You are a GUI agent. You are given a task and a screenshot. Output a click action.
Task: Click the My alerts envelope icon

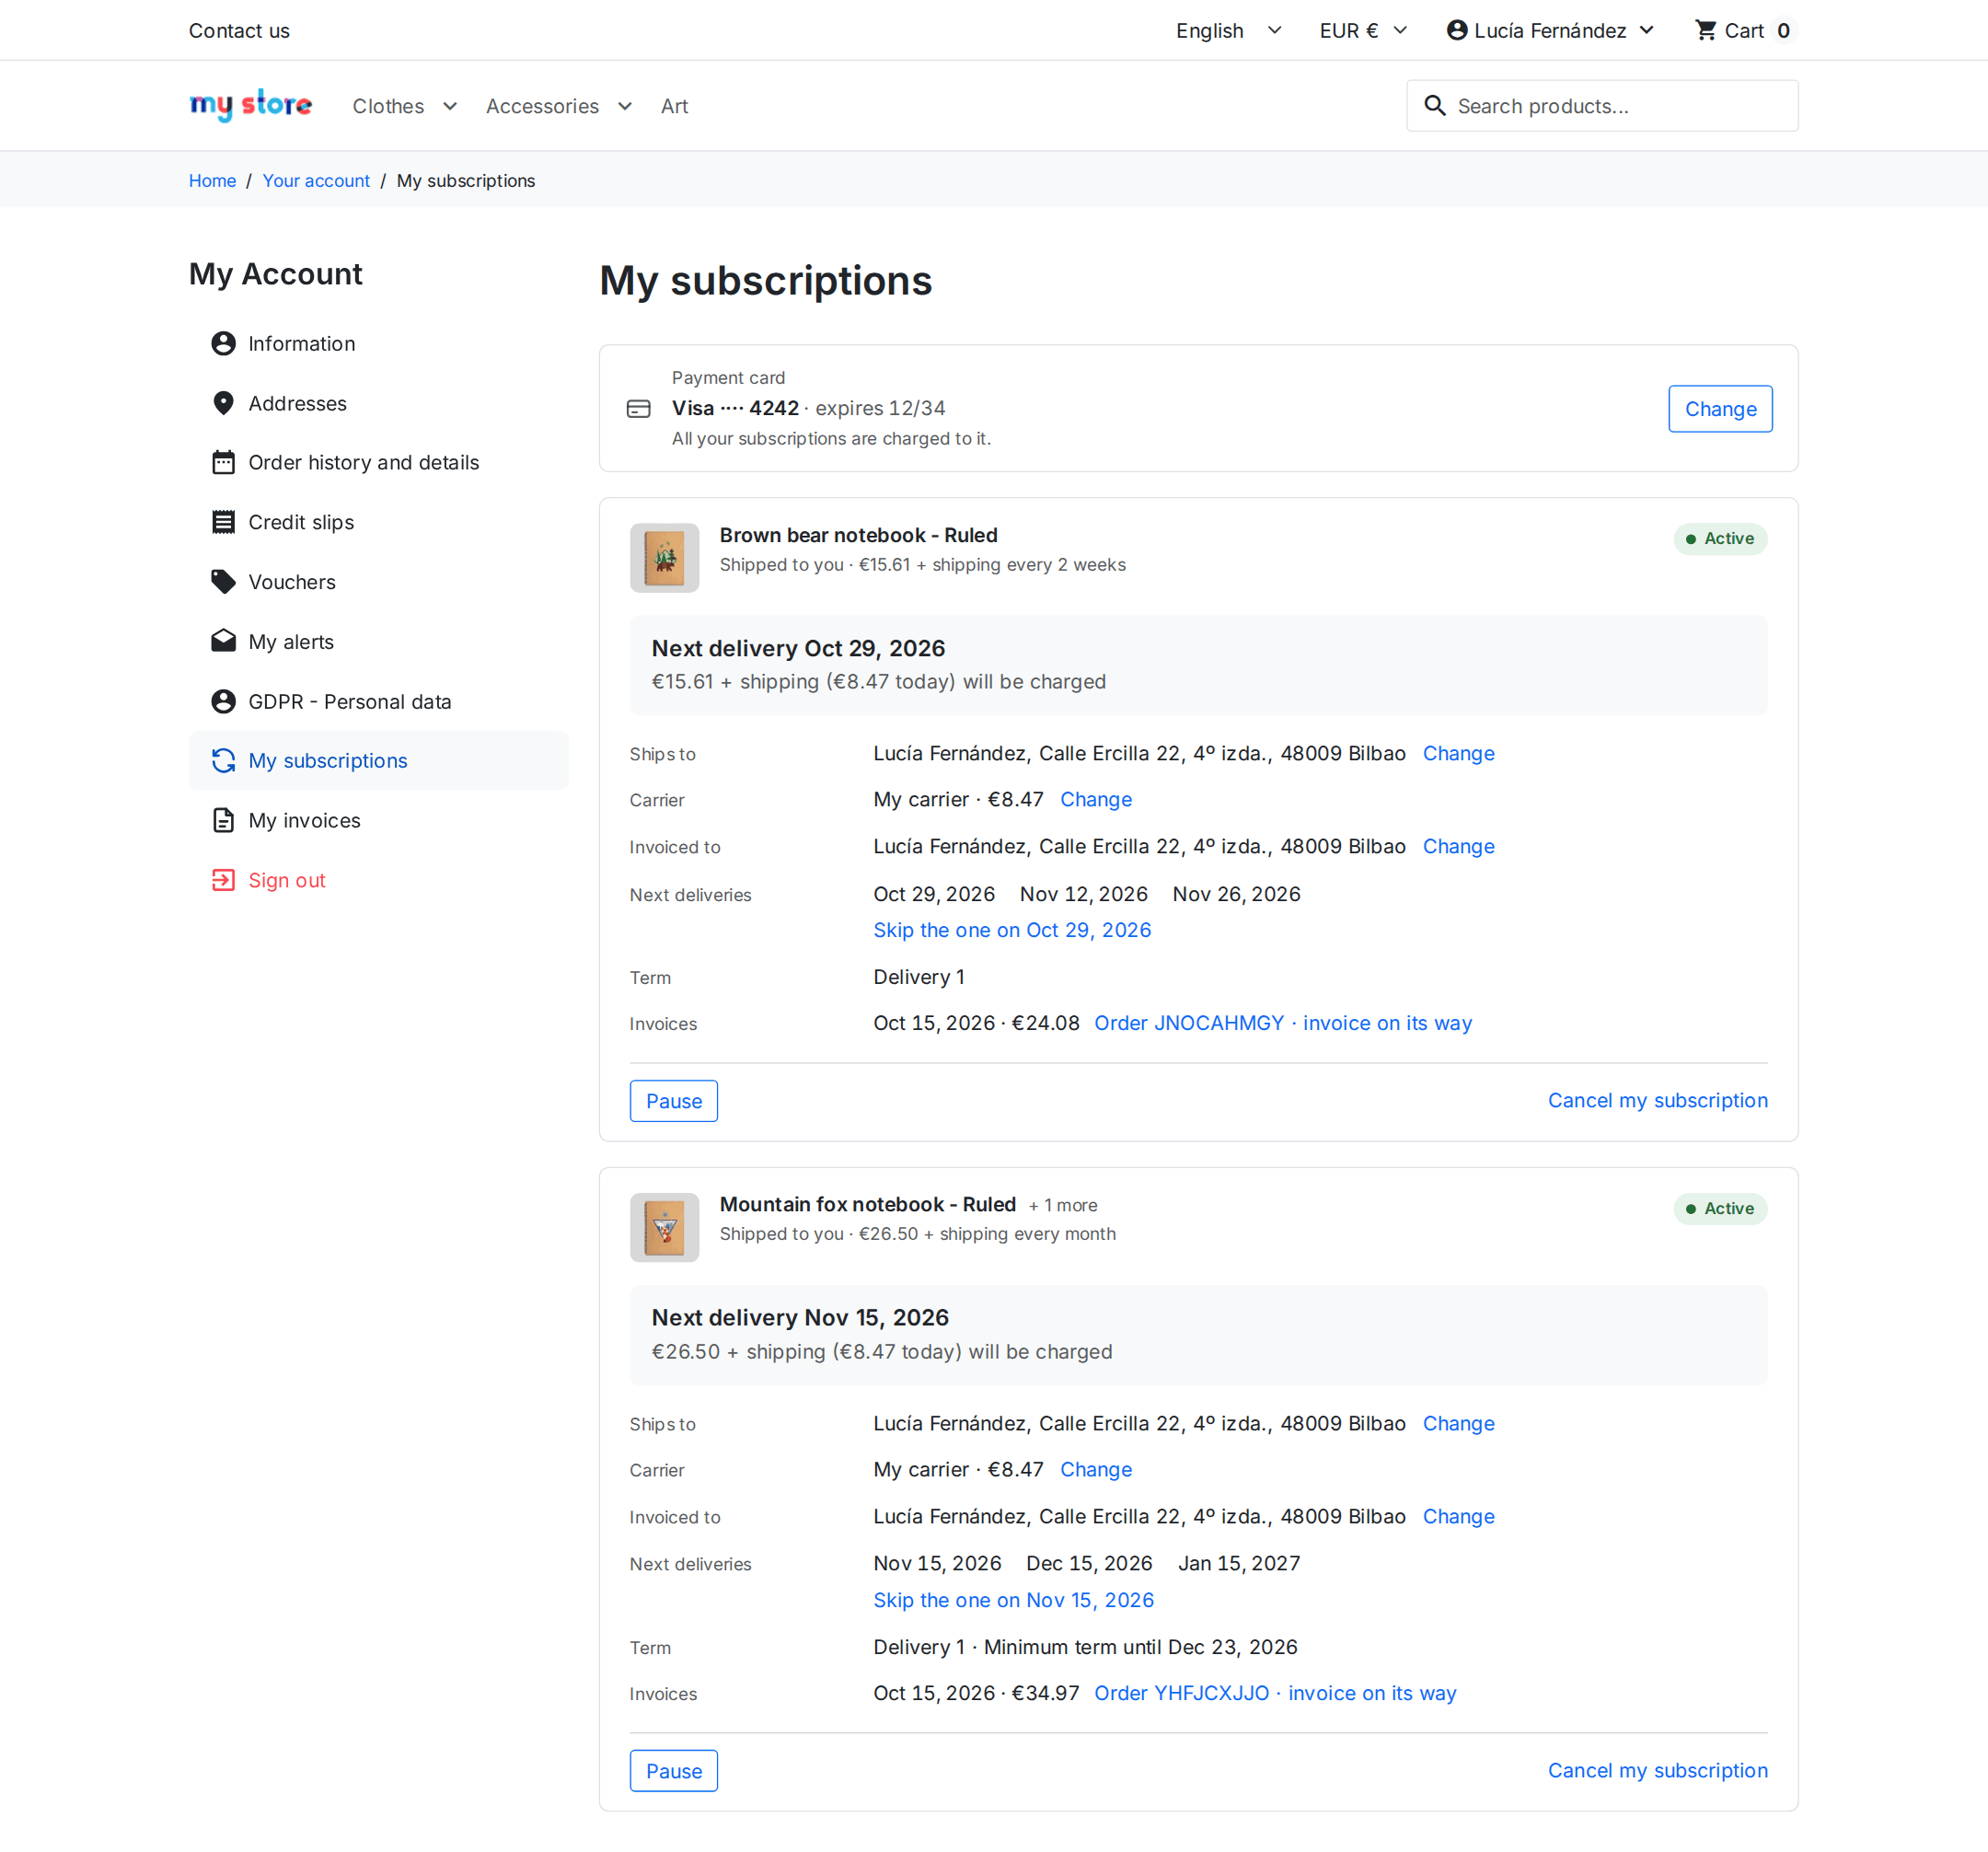coord(223,641)
